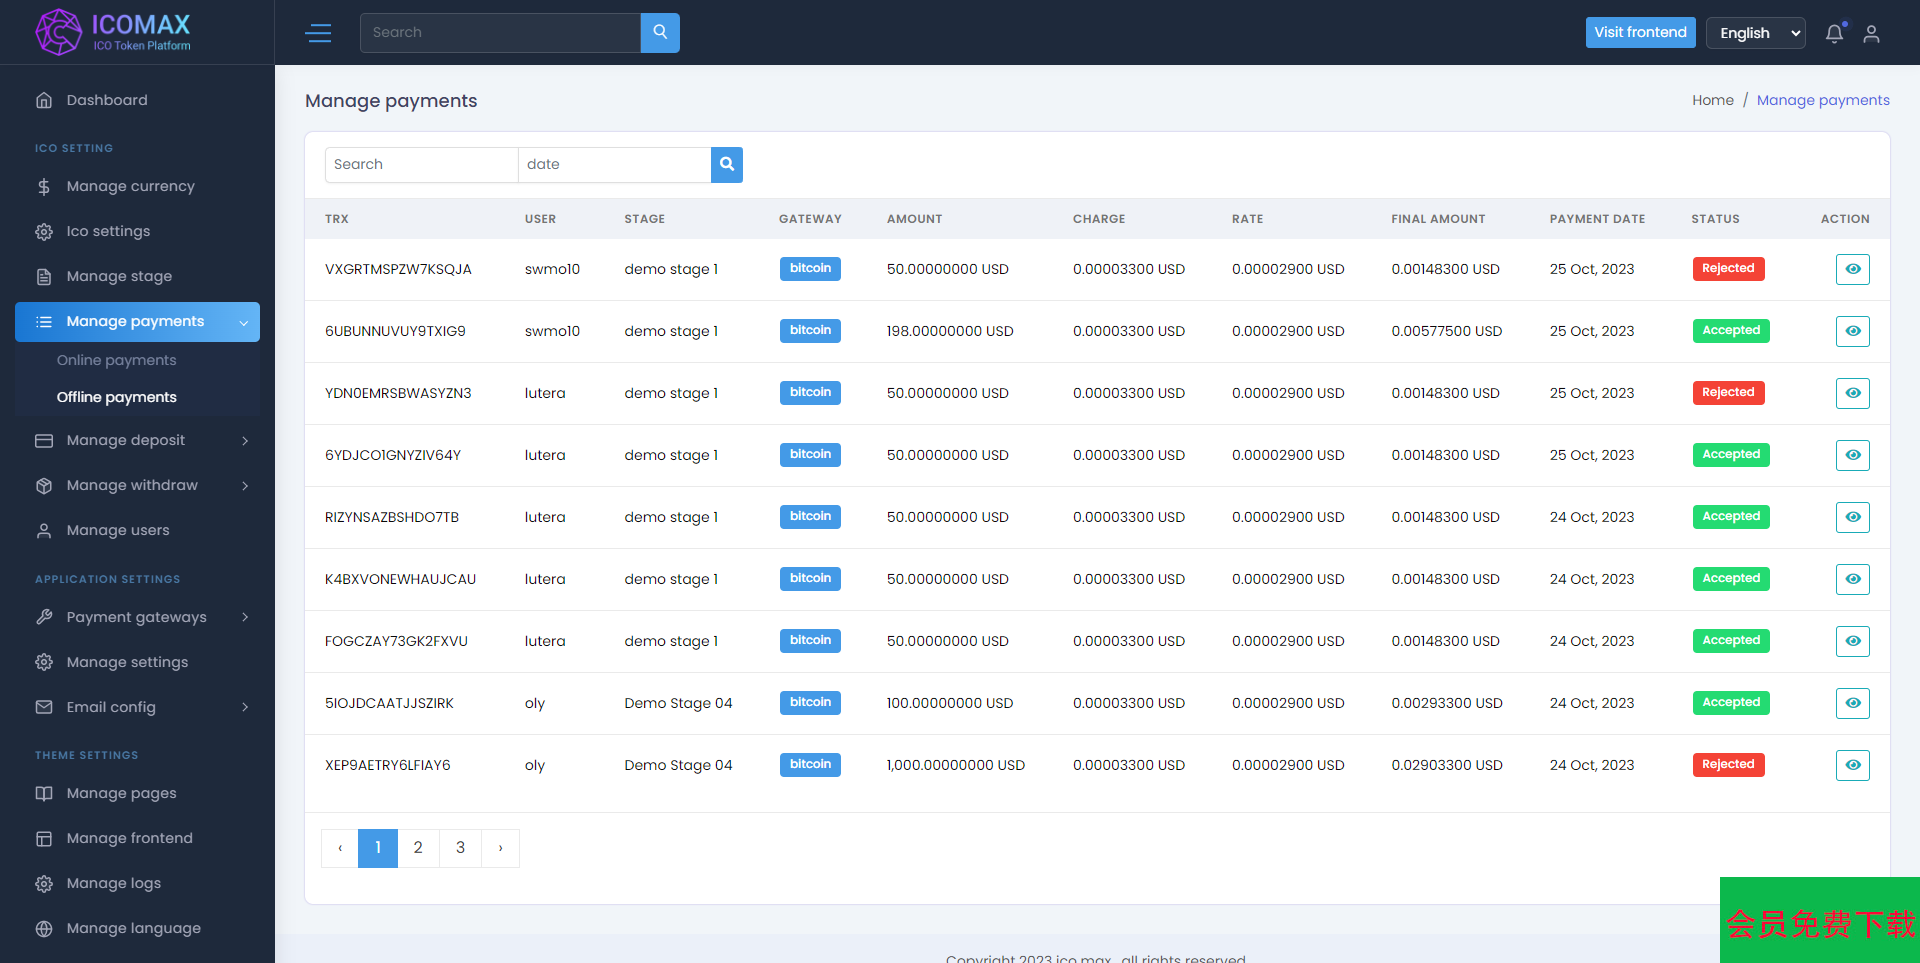Click the top bar search magnifier button
This screenshot has width=1920, height=963.
(660, 33)
